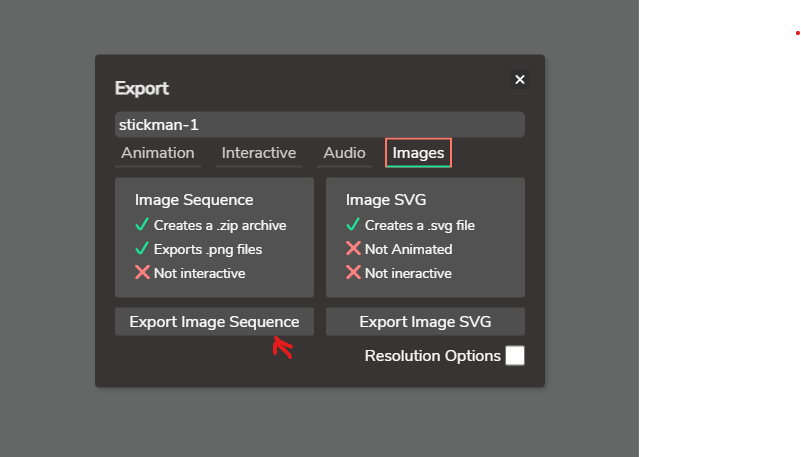Click red X beside Not ineractive
801x457 pixels.
353,272
